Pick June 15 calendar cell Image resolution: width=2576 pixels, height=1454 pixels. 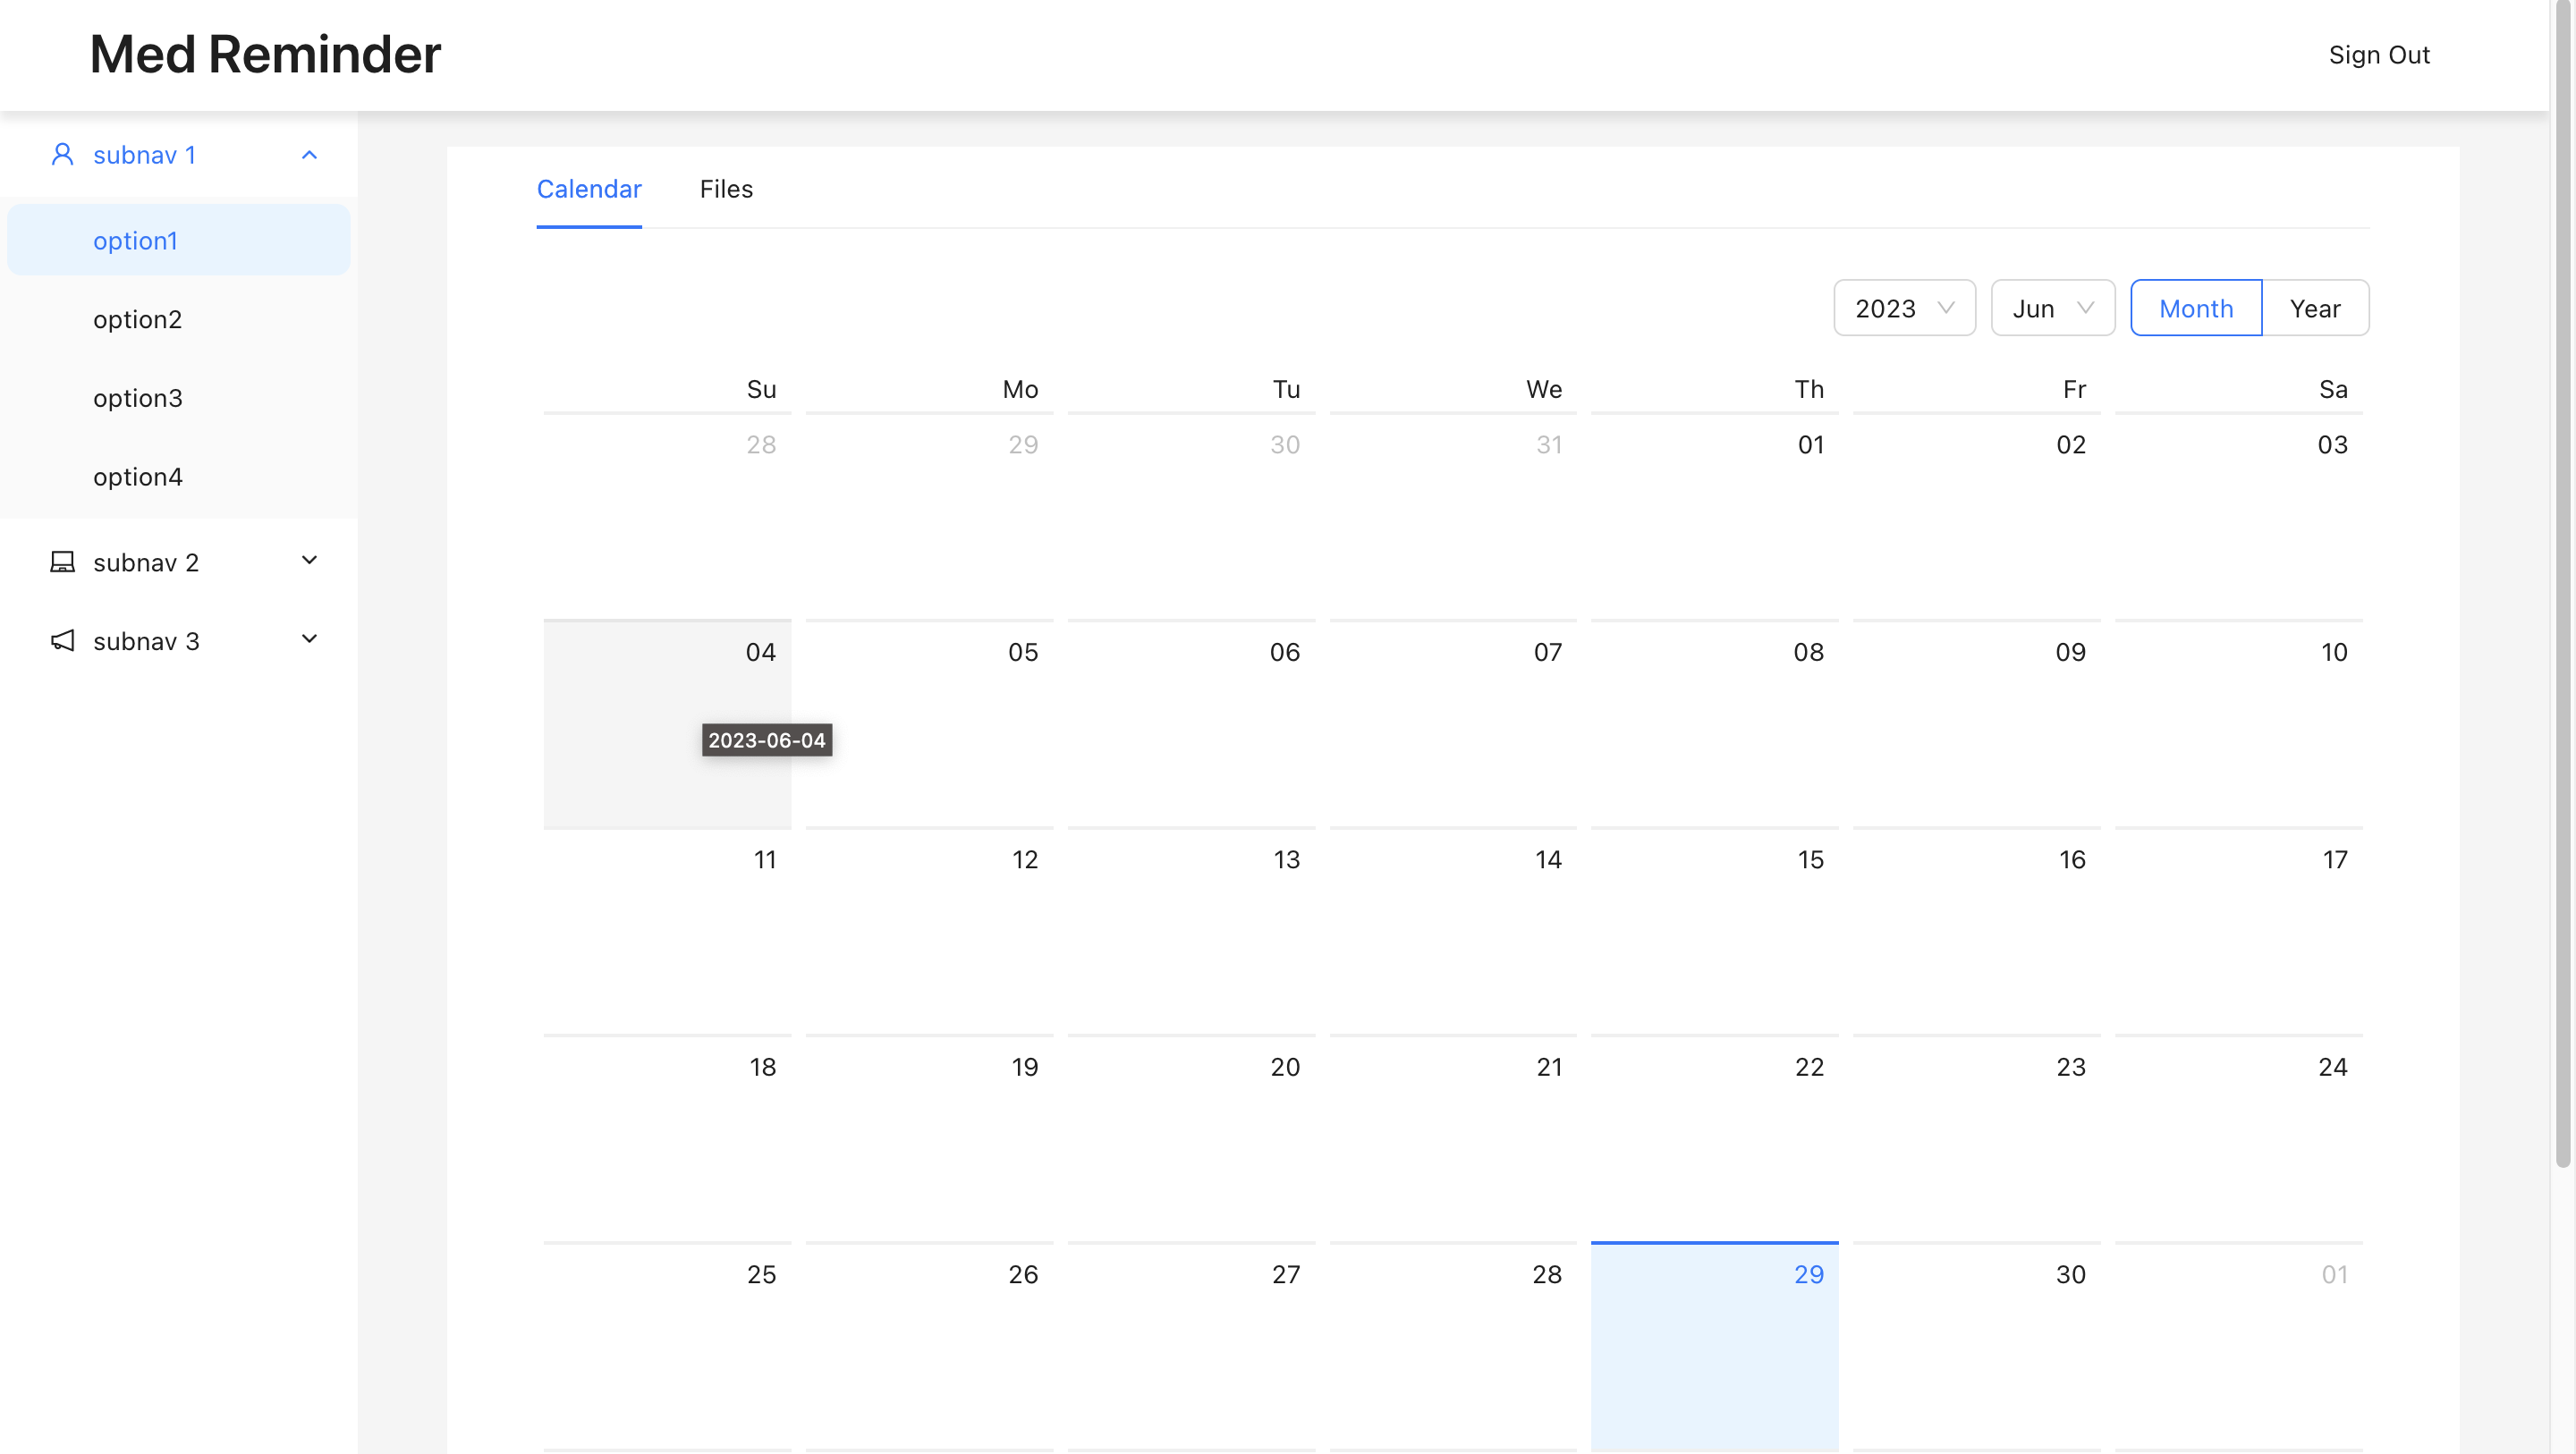click(x=1714, y=930)
